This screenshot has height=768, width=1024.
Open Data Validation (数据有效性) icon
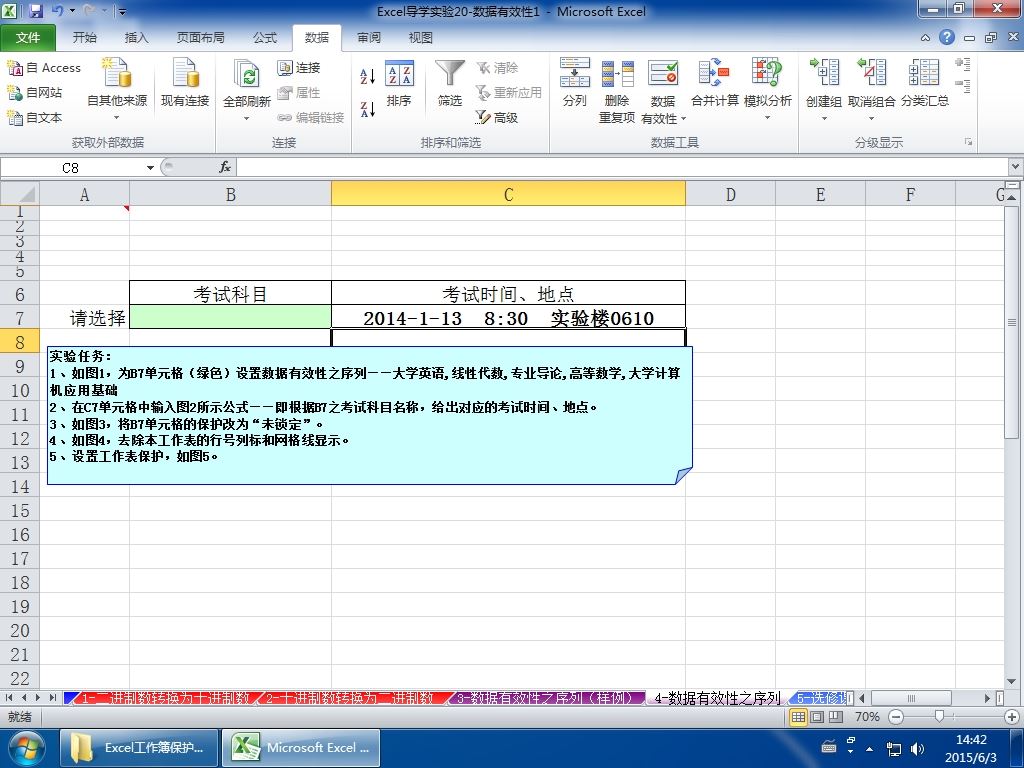[663, 74]
